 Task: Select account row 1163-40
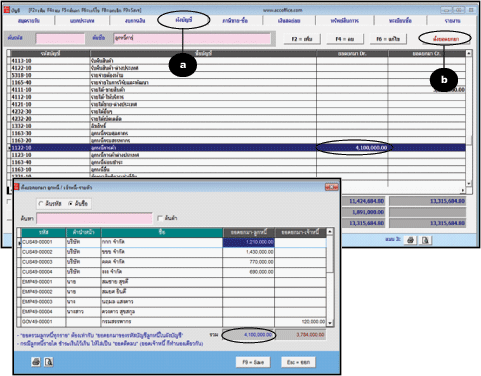(238, 162)
